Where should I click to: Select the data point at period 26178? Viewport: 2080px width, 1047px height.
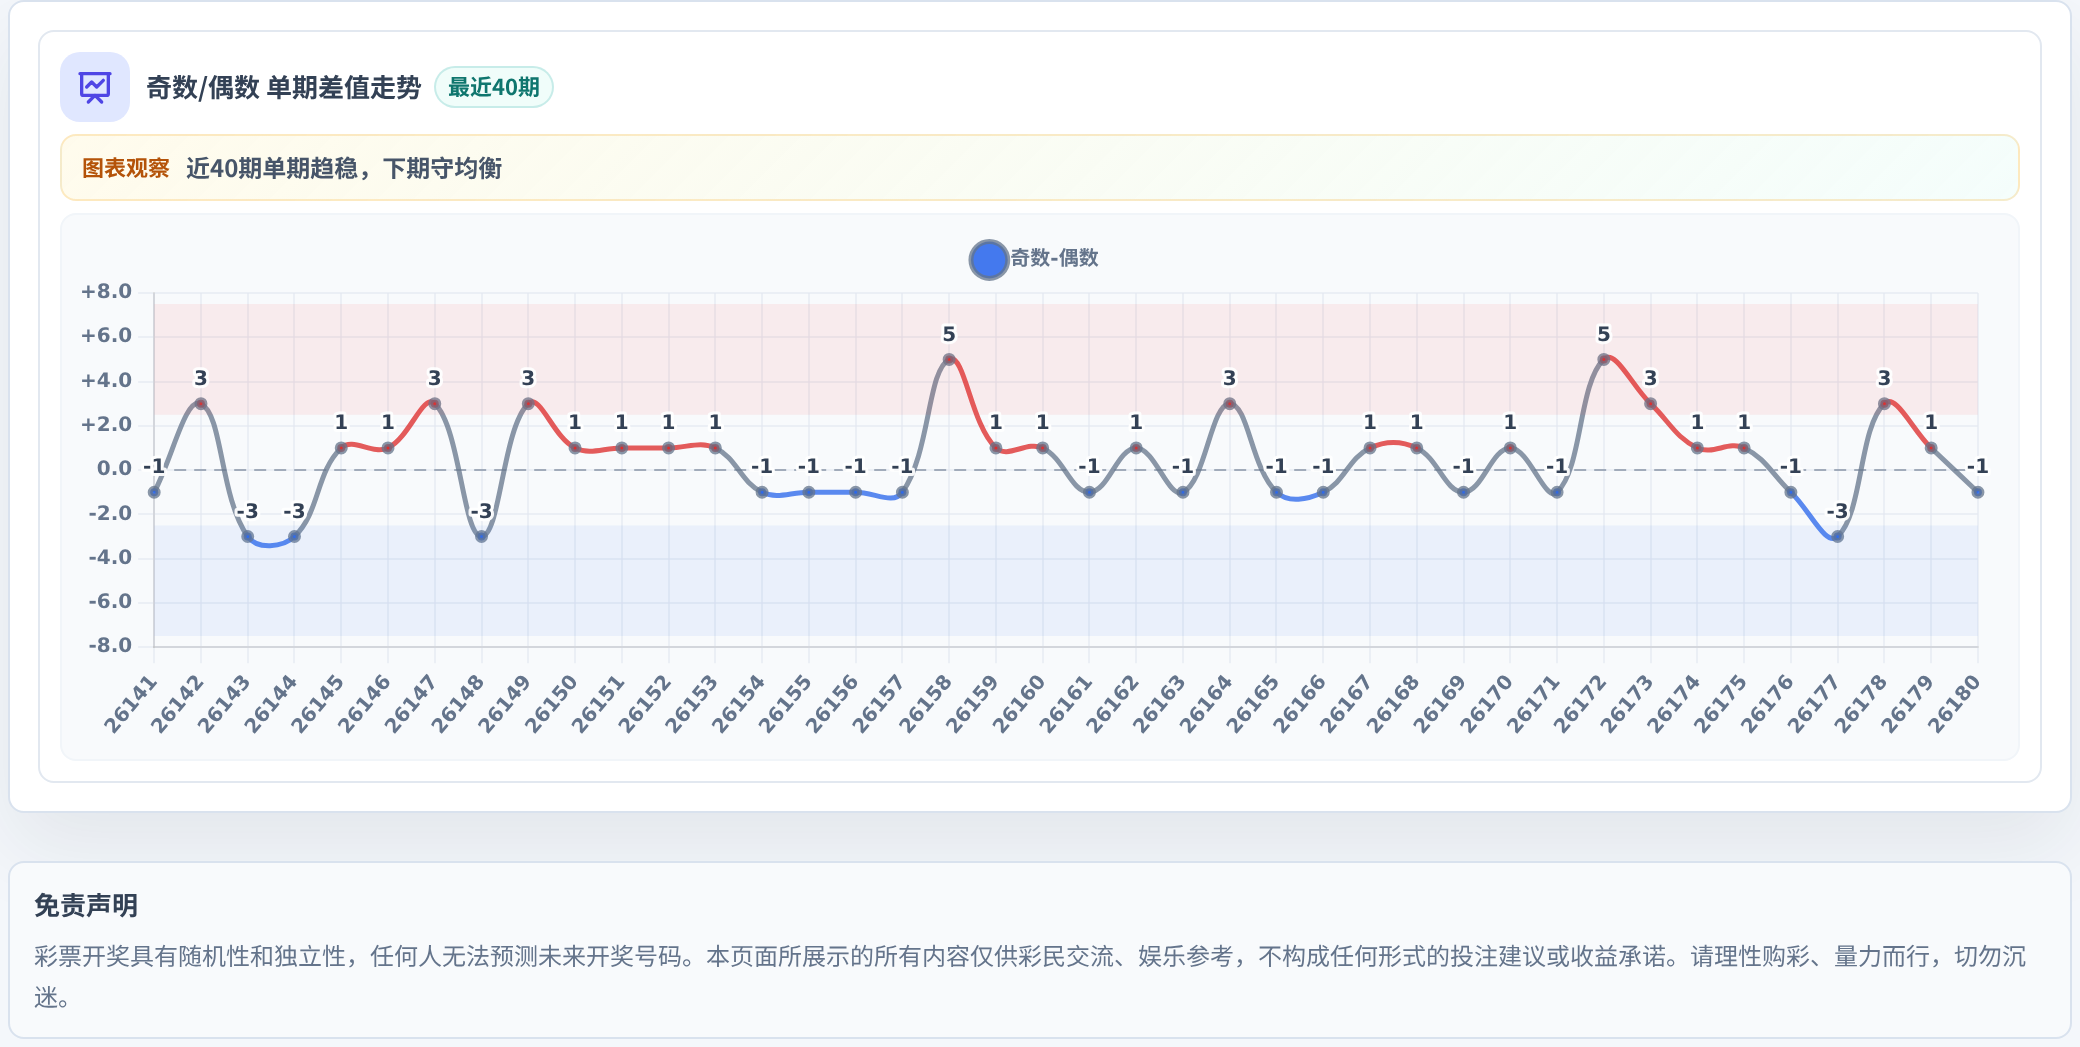[1884, 404]
